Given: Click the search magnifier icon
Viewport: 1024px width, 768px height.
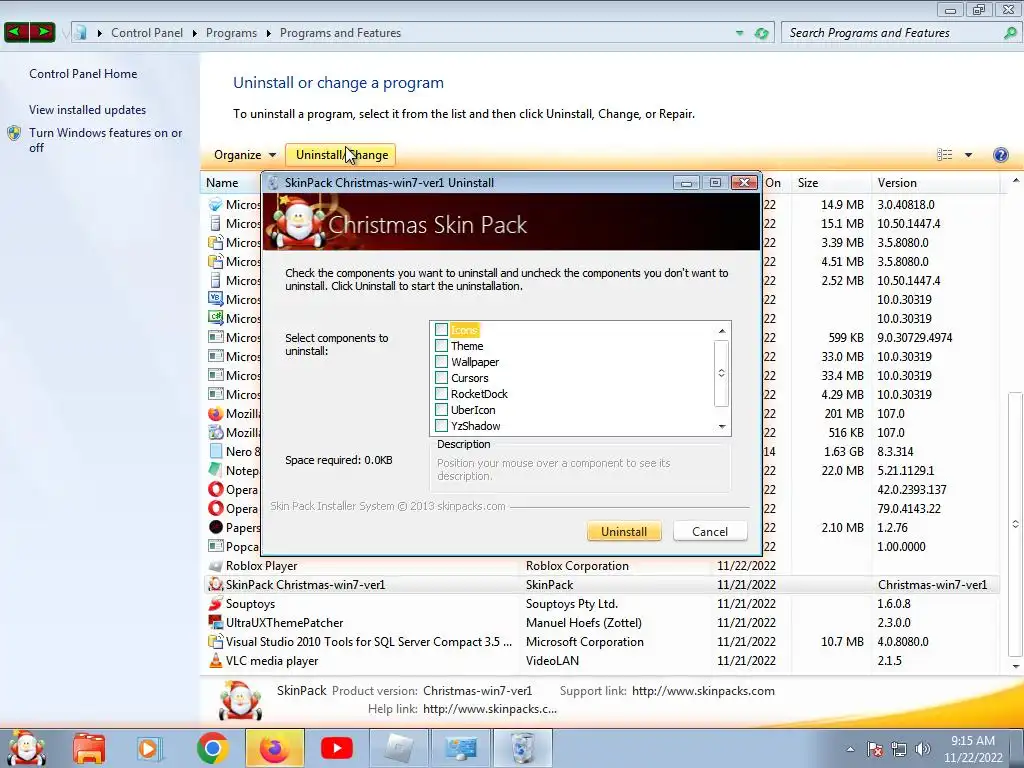Looking at the screenshot, I should (x=1010, y=33).
